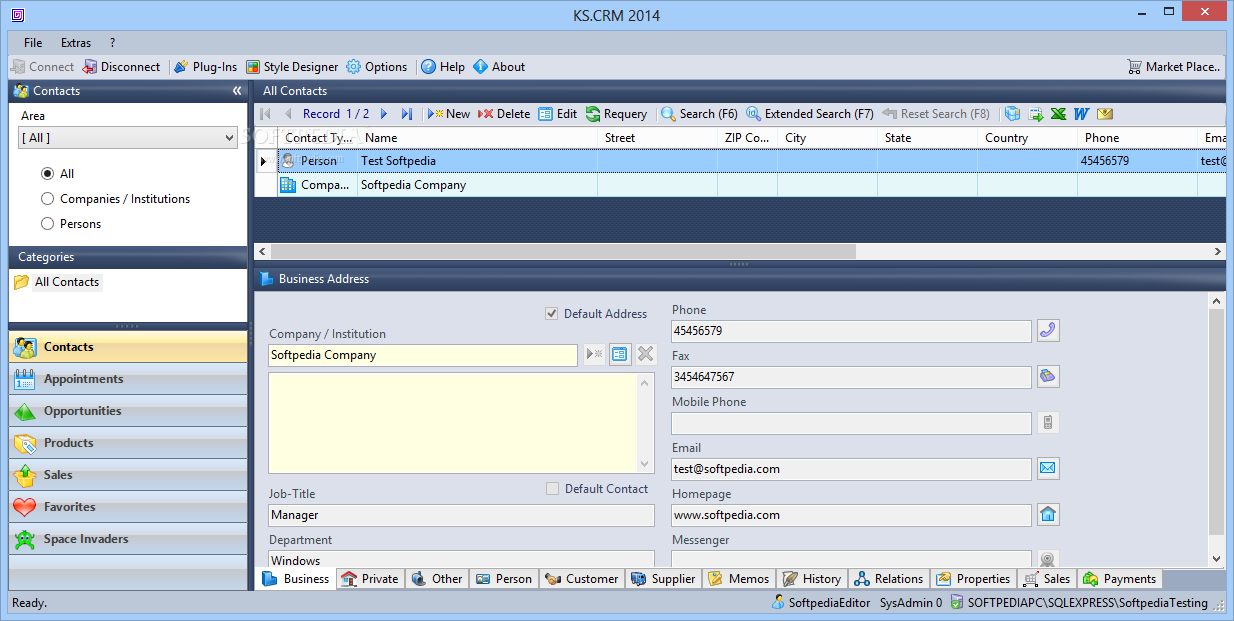The height and width of the screenshot is (621, 1234).
Task: Click the export green arrow toolbar icon
Action: (x=1036, y=114)
